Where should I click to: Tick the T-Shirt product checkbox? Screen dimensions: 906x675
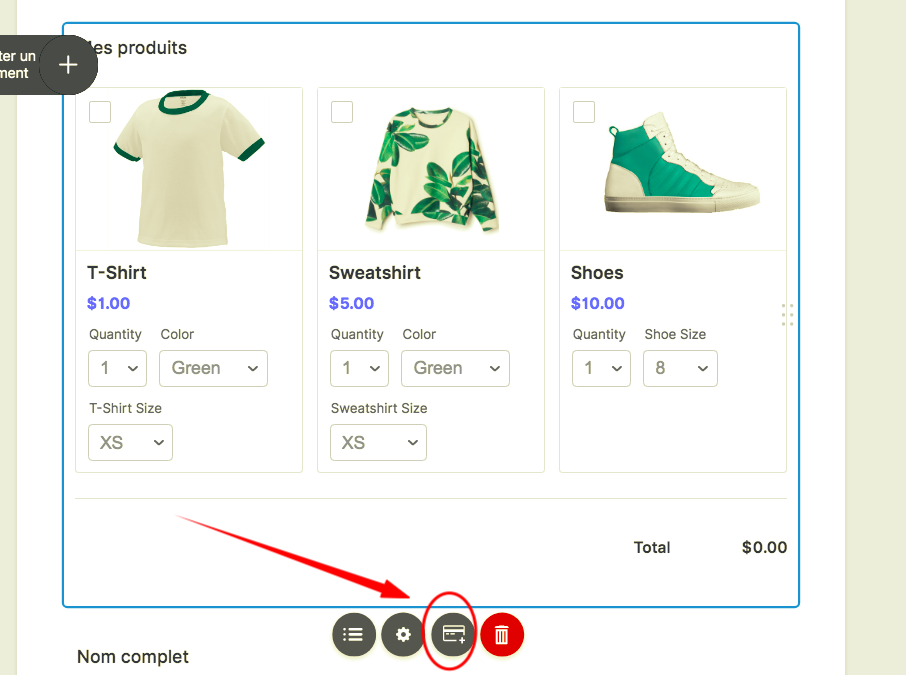pos(100,112)
